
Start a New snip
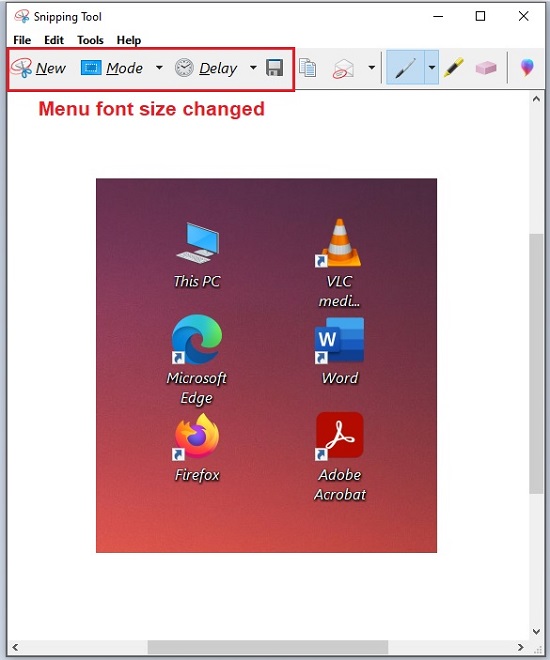(38, 68)
